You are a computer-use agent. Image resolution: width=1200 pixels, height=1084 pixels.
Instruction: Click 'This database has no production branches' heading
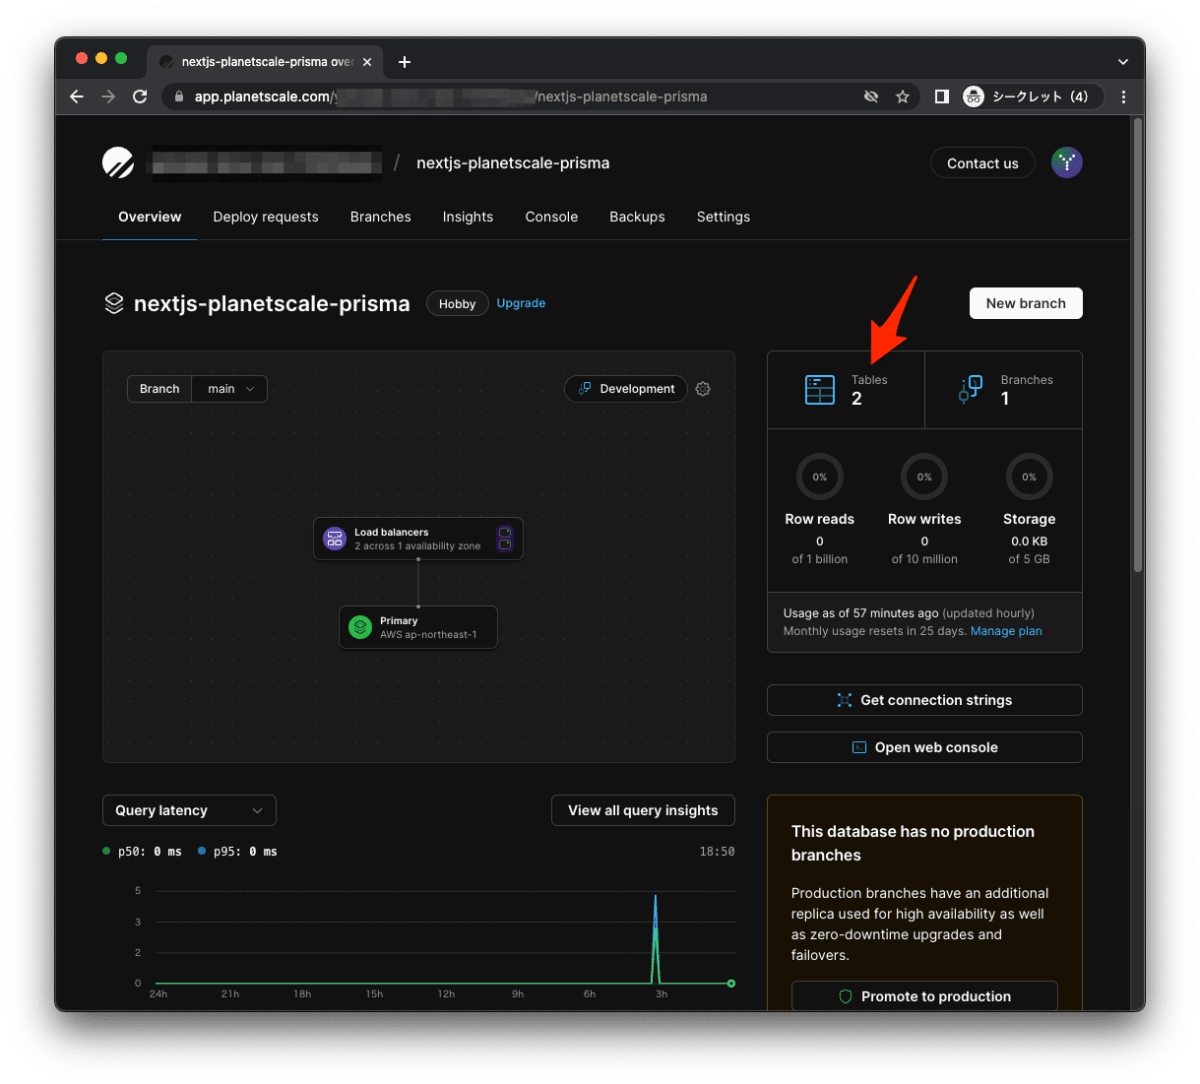point(913,843)
